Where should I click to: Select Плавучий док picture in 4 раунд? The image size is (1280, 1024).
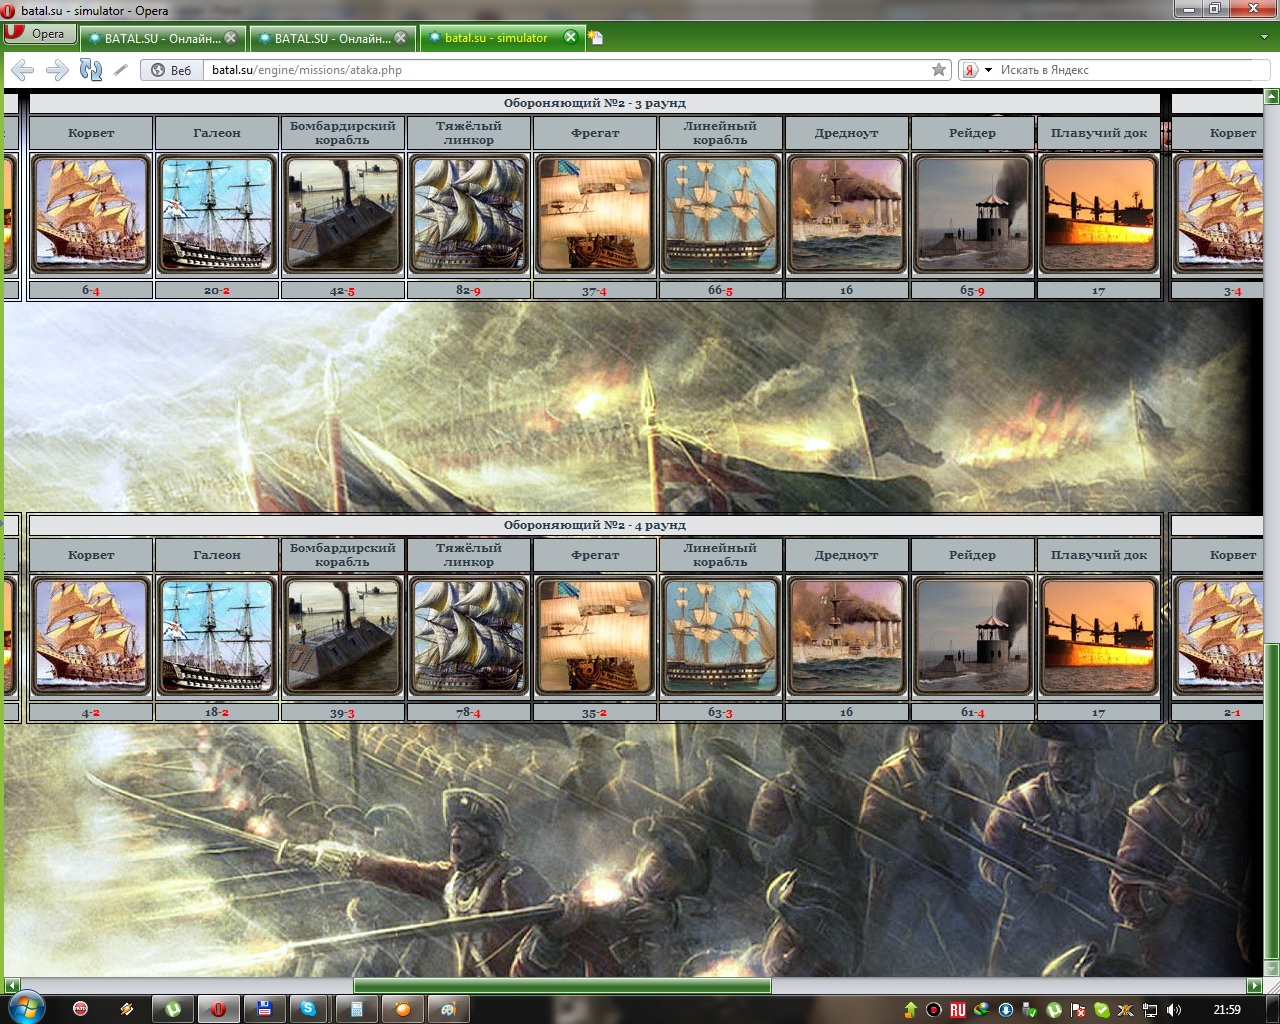coord(1099,636)
